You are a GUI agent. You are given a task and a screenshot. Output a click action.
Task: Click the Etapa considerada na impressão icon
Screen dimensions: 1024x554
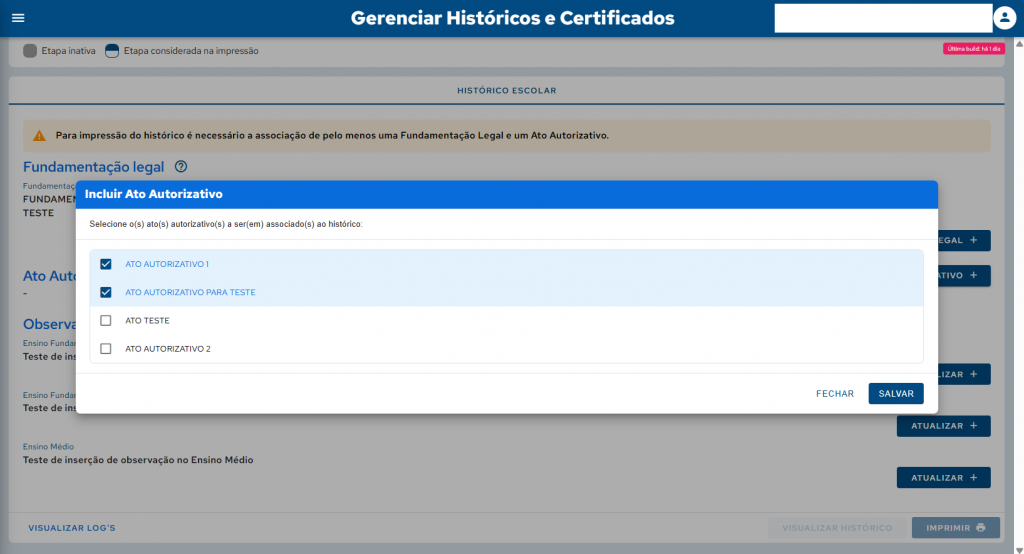(x=112, y=51)
